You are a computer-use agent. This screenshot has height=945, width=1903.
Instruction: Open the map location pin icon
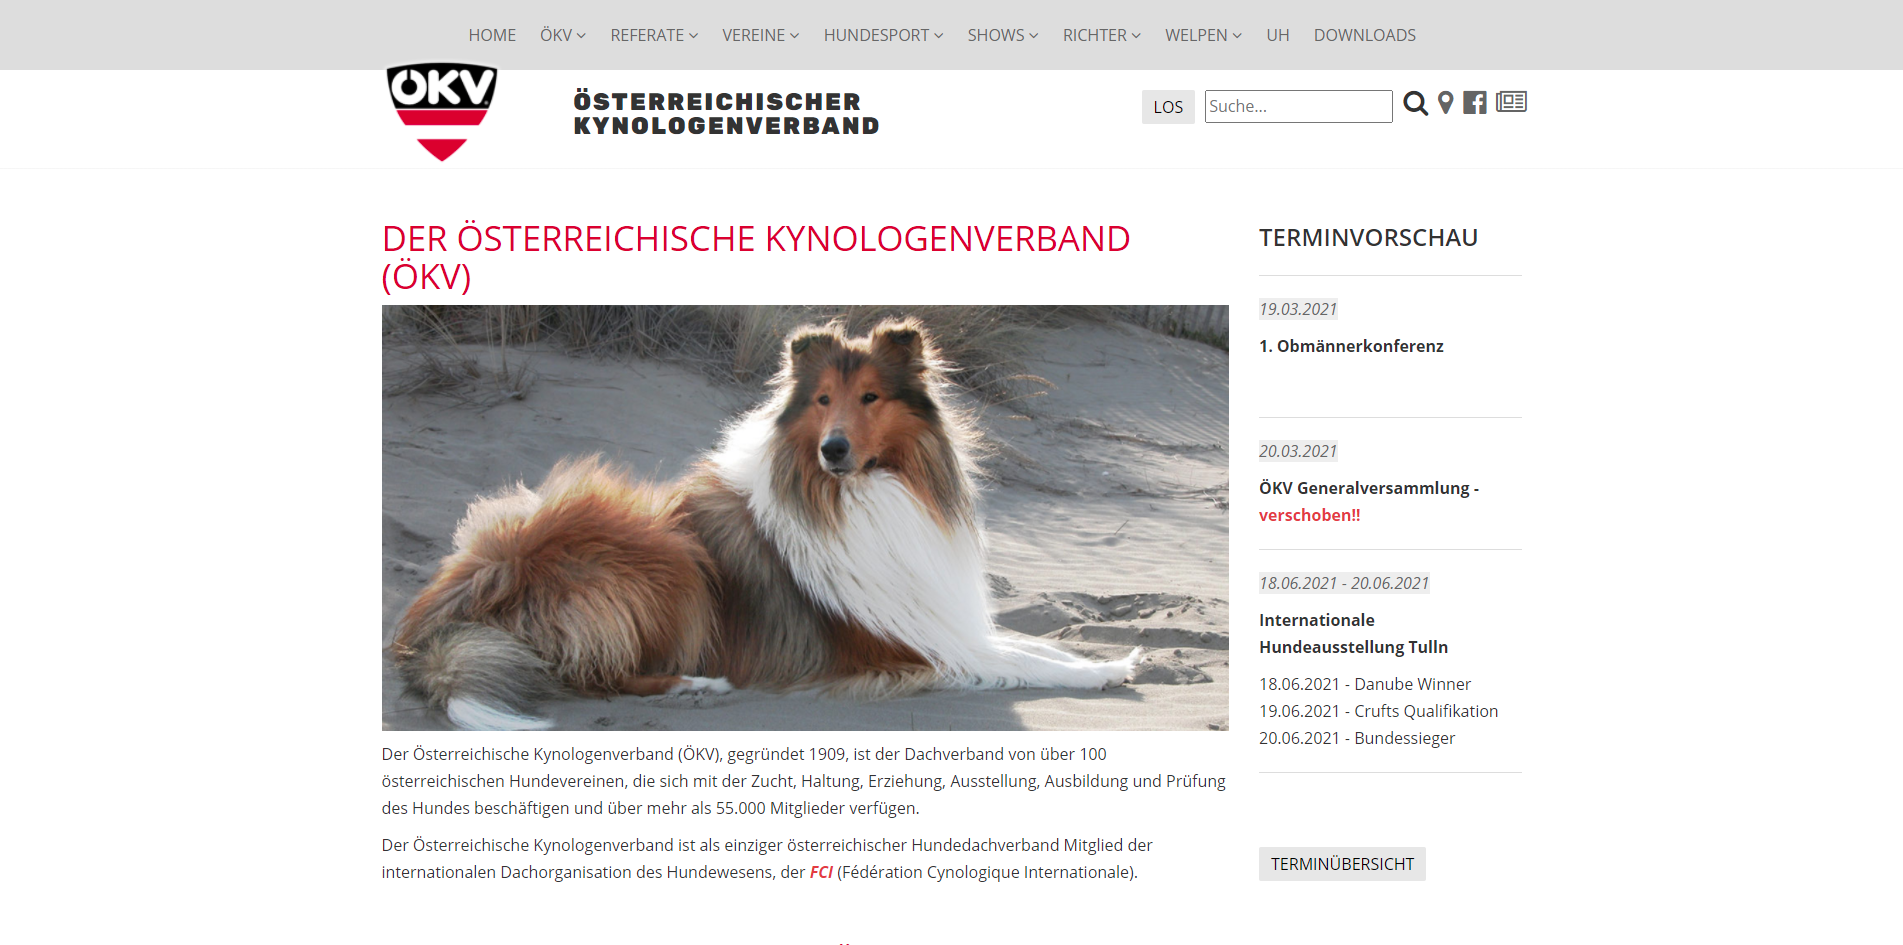(1445, 102)
